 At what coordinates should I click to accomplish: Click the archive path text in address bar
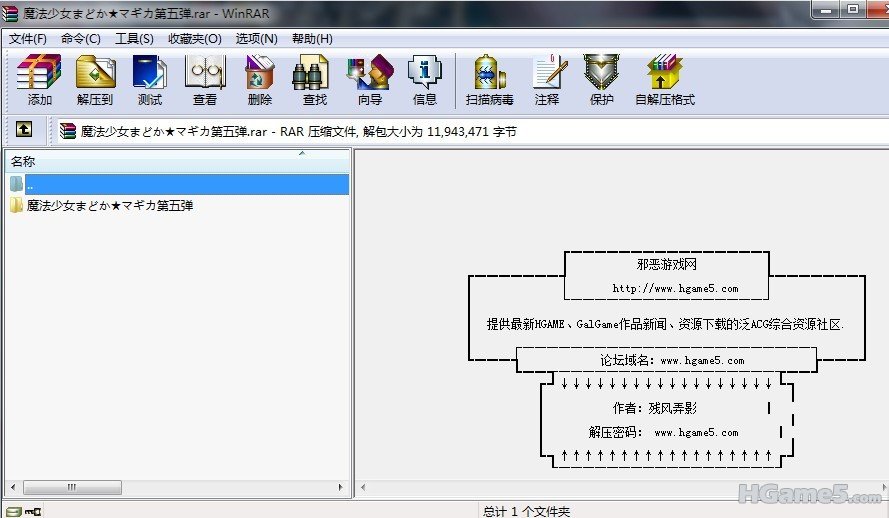[x=299, y=131]
